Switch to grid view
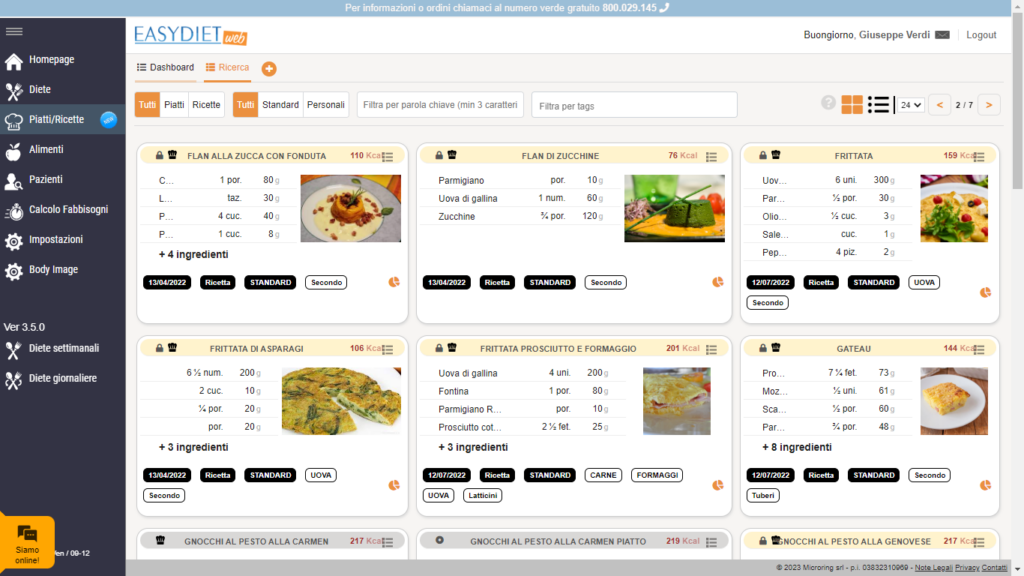1024x576 pixels. click(x=852, y=104)
